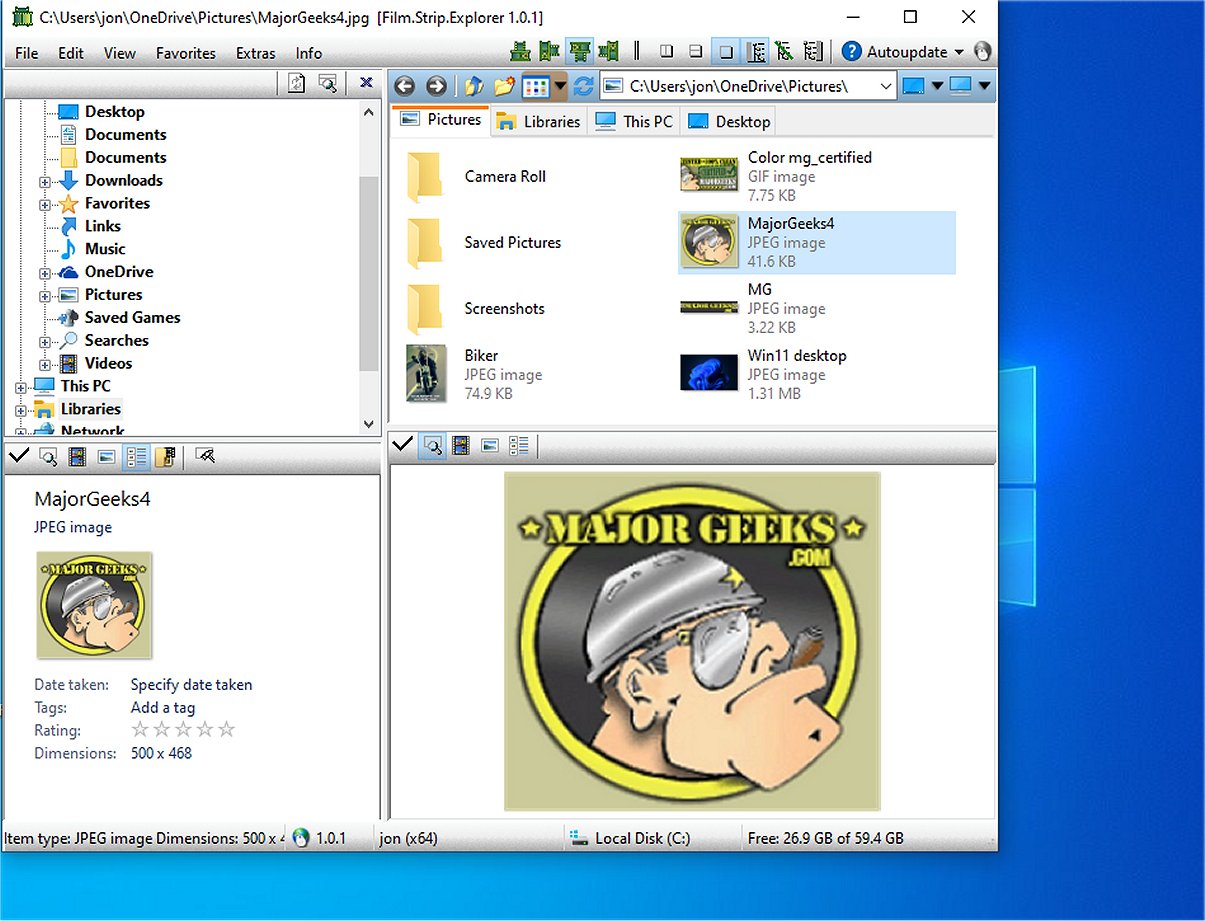This screenshot has height=921, width=1205.
Task: Click the 'Add a tag' link
Action: 163,707
